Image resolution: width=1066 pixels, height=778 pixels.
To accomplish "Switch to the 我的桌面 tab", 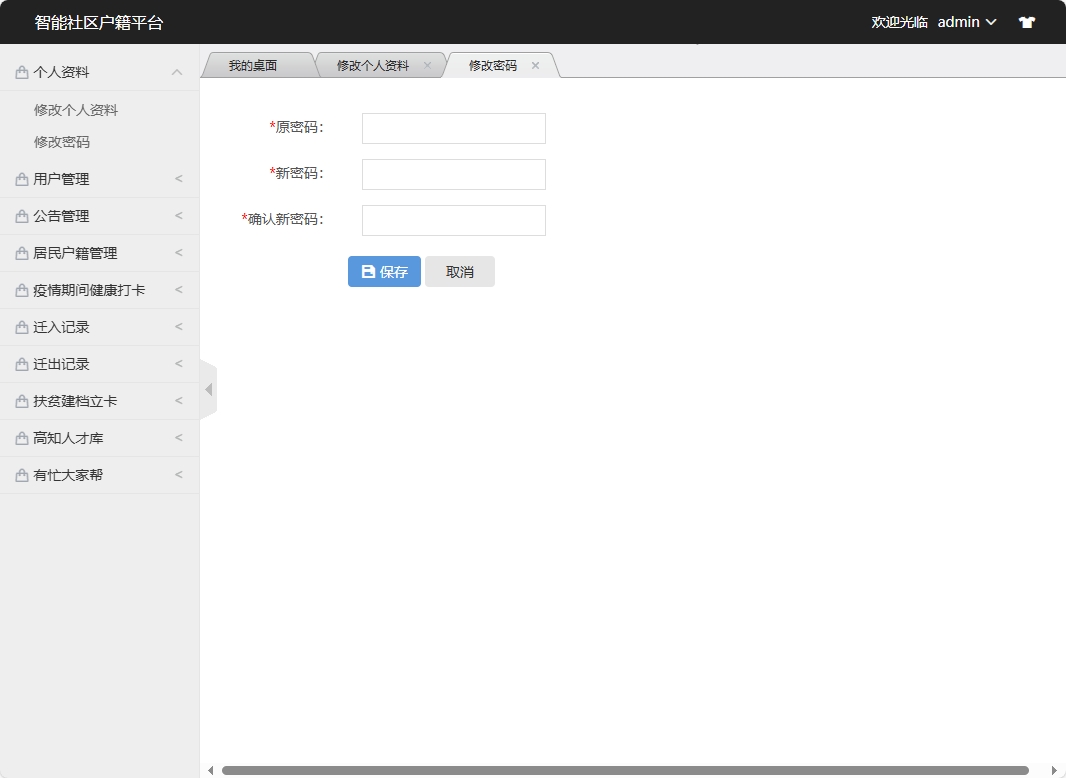I will coord(253,65).
